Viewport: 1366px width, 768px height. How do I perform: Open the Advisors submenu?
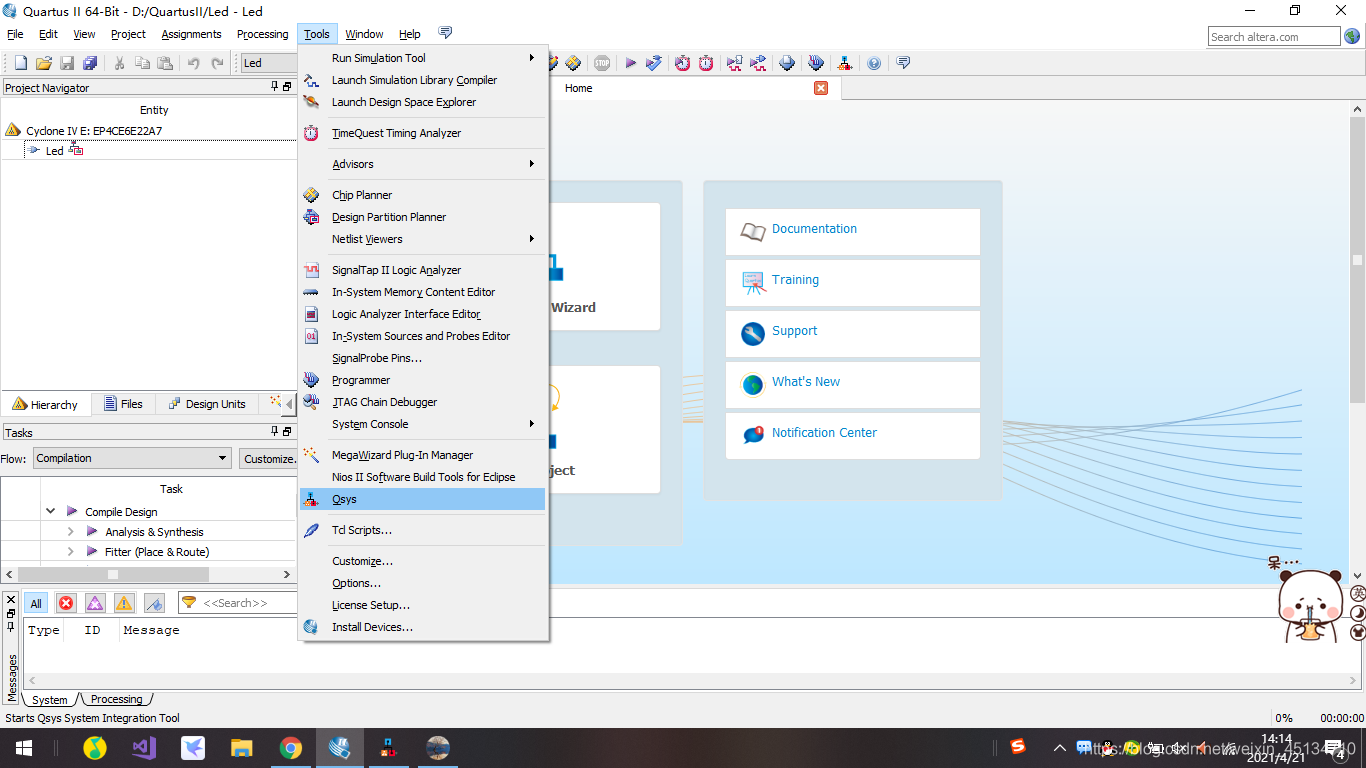coord(423,164)
